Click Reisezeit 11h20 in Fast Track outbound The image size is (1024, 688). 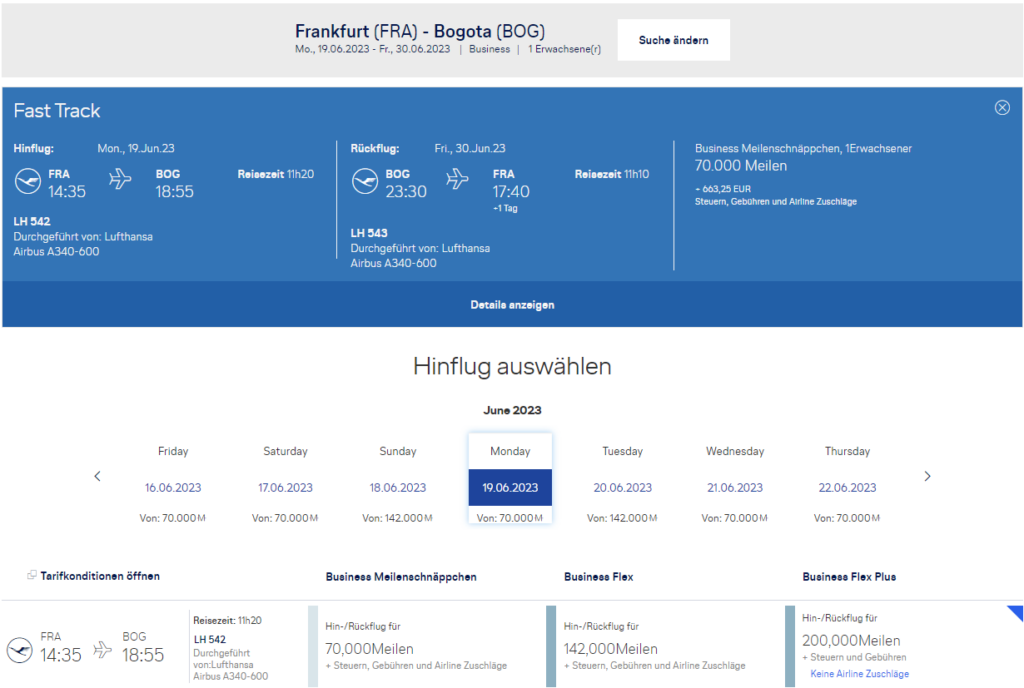point(276,174)
